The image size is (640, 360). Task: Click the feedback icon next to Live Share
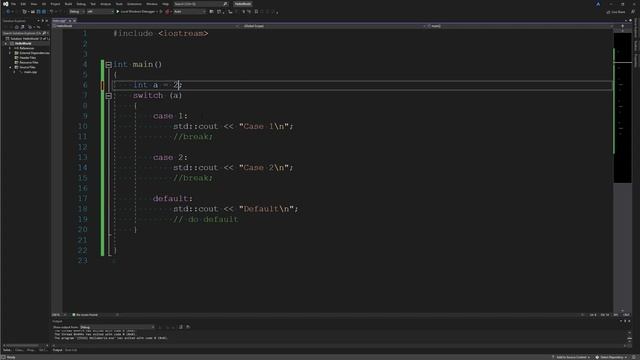pyautogui.click(x=633, y=12)
